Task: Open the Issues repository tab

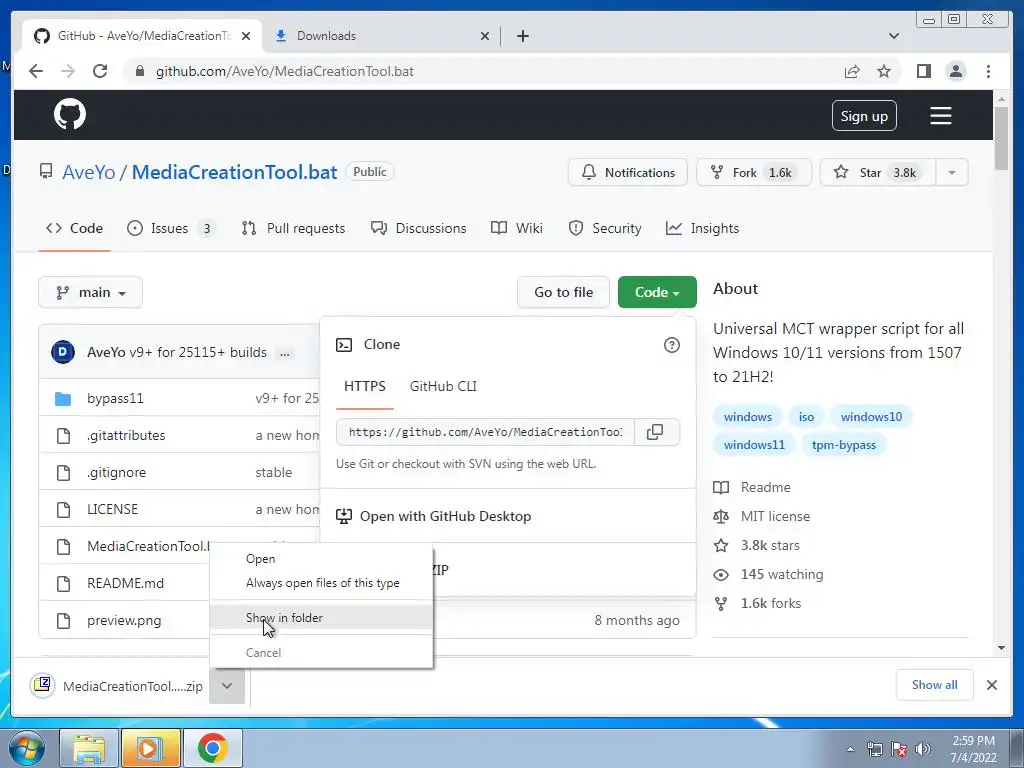Action: point(171,228)
